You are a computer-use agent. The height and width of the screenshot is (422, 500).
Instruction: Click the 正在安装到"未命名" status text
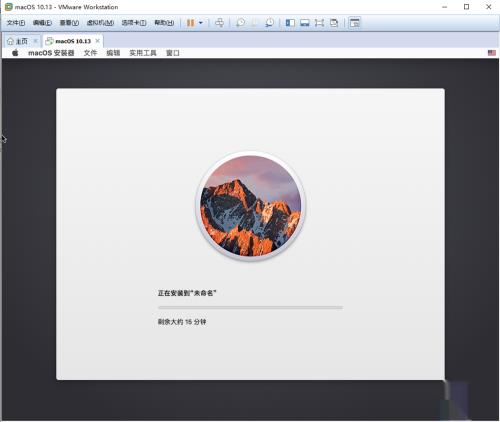pyautogui.click(x=187, y=293)
